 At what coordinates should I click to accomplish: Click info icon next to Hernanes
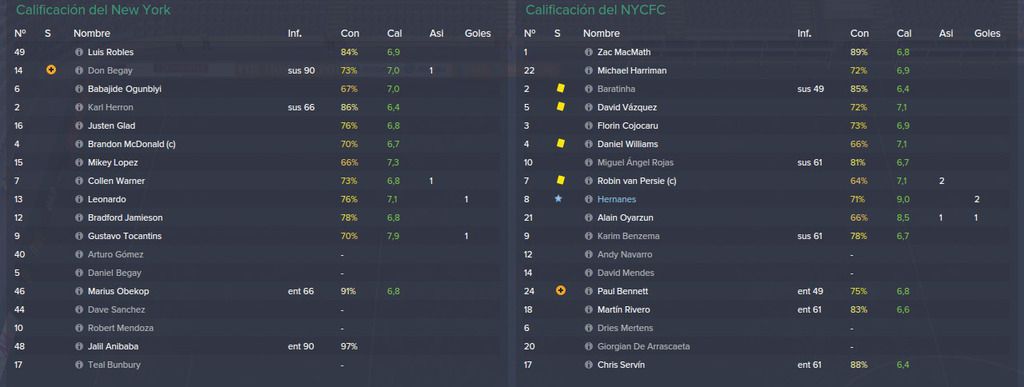tap(588, 199)
